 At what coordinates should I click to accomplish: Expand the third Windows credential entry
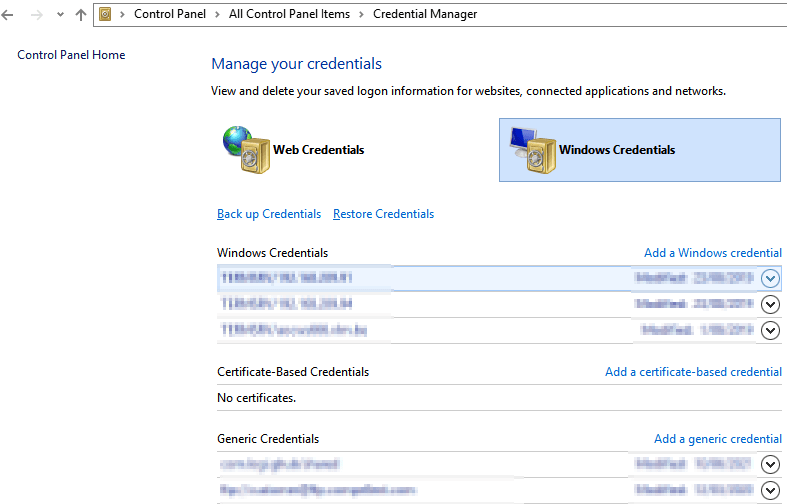(770, 330)
